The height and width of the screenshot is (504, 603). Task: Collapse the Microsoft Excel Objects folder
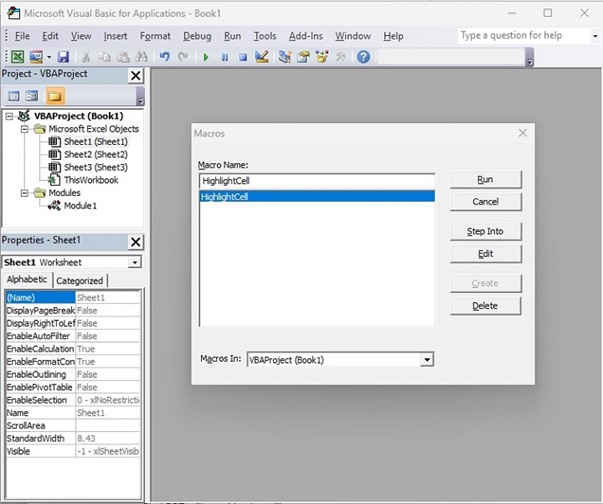(25, 129)
